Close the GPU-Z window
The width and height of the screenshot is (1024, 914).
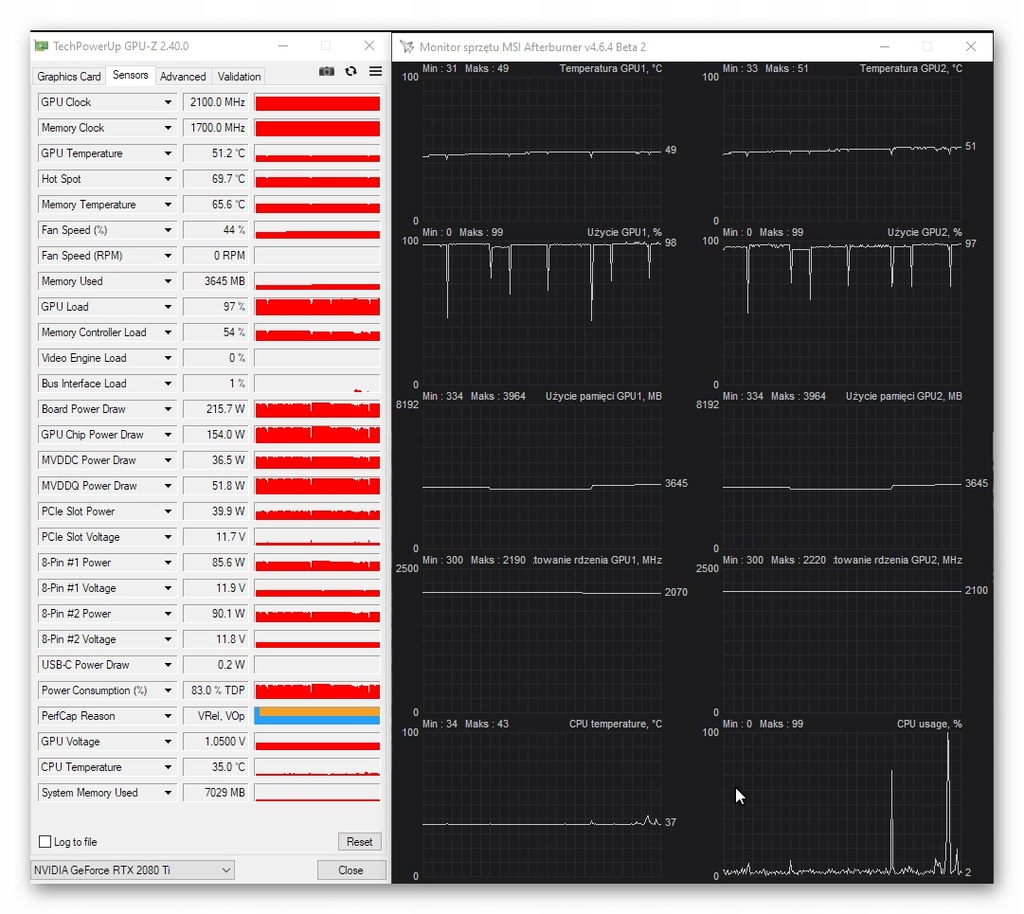point(369,46)
